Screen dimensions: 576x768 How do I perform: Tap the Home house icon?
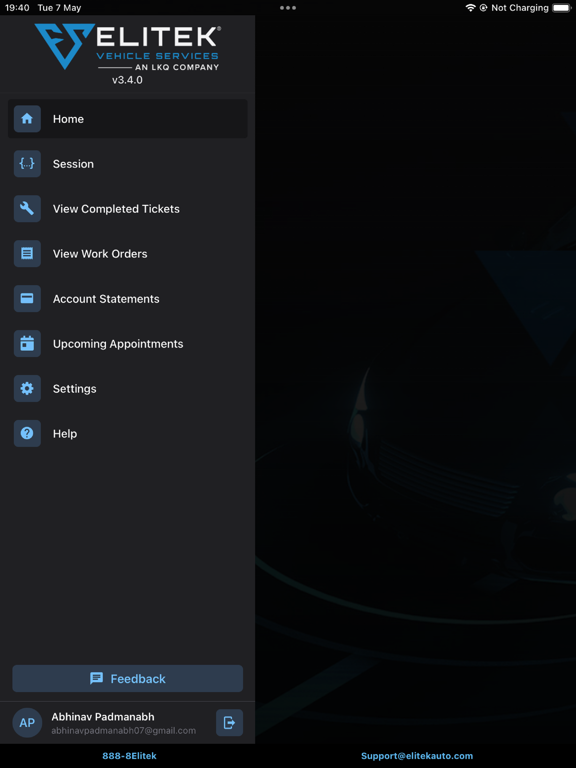pyautogui.click(x=27, y=119)
